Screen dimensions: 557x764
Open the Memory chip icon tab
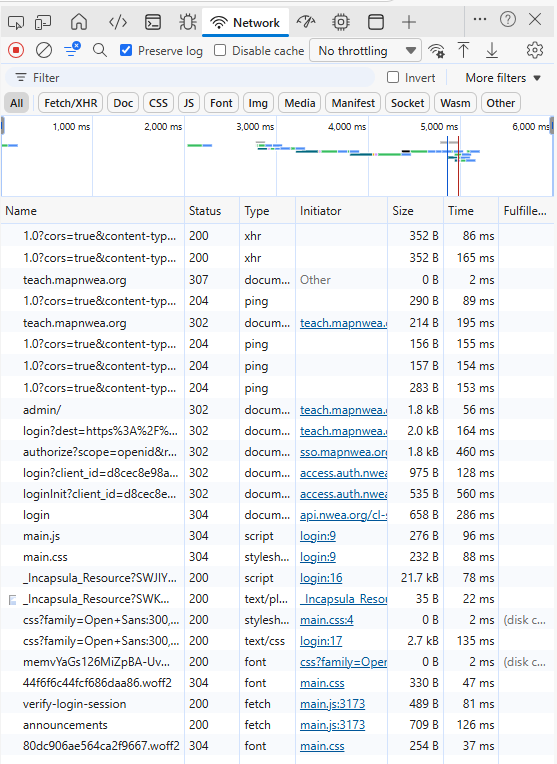pyautogui.click(x=341, y=22)
